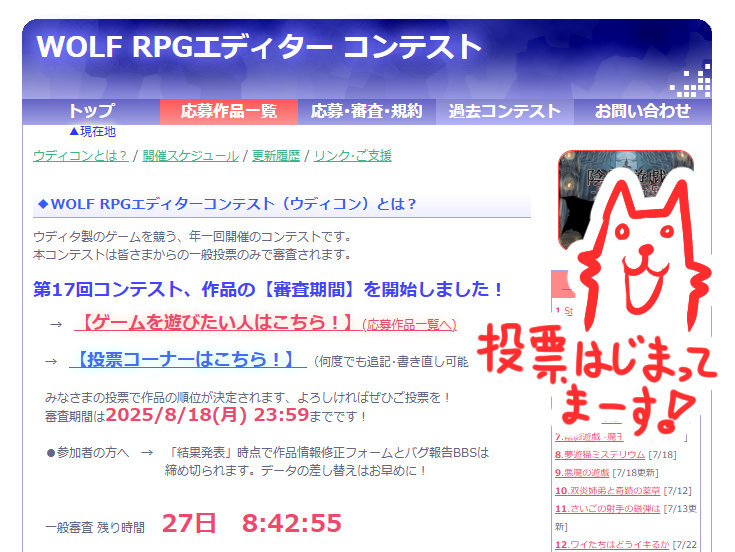Click the ◆WOLF RPGエディターコンテスト（ウディコン）とは？ heading

pos(227,204)
